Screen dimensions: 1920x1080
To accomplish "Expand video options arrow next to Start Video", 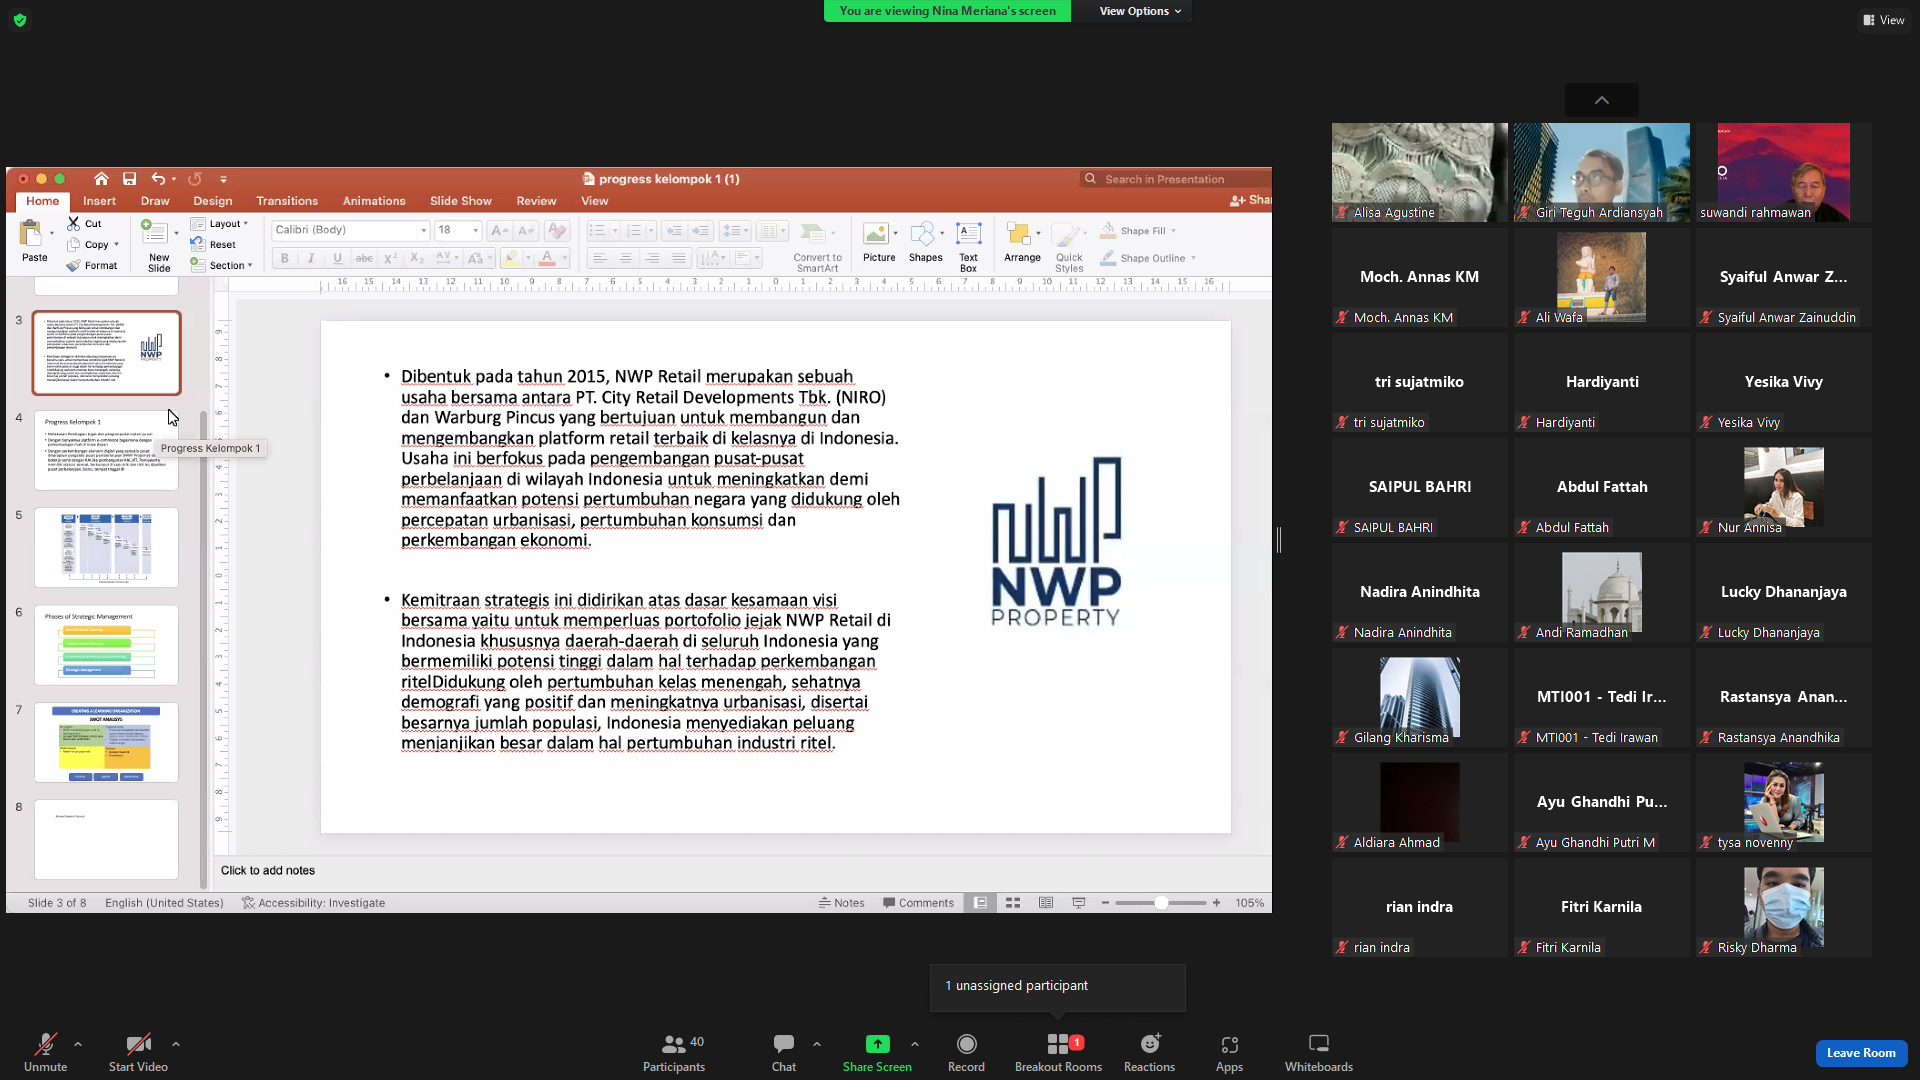I will tap(176, 1044).
